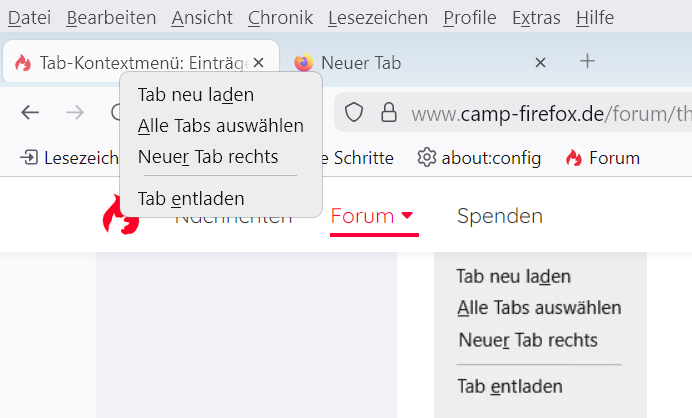Click the camp-firefox flame logo
The height and width of the screenshot is (418, 692).
pyautogui.click(x=120, y=217)
